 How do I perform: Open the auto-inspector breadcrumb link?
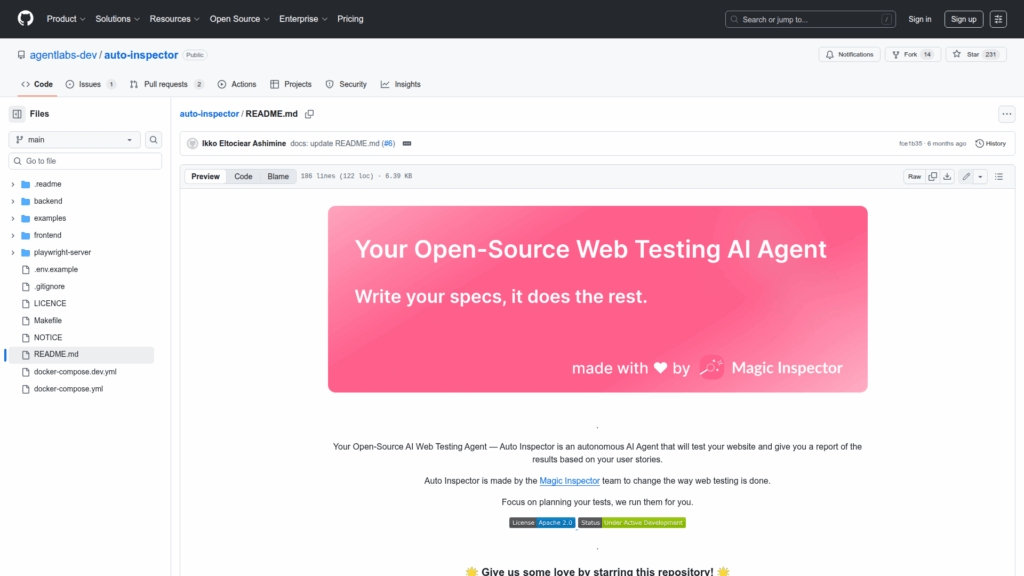point(209,114)
